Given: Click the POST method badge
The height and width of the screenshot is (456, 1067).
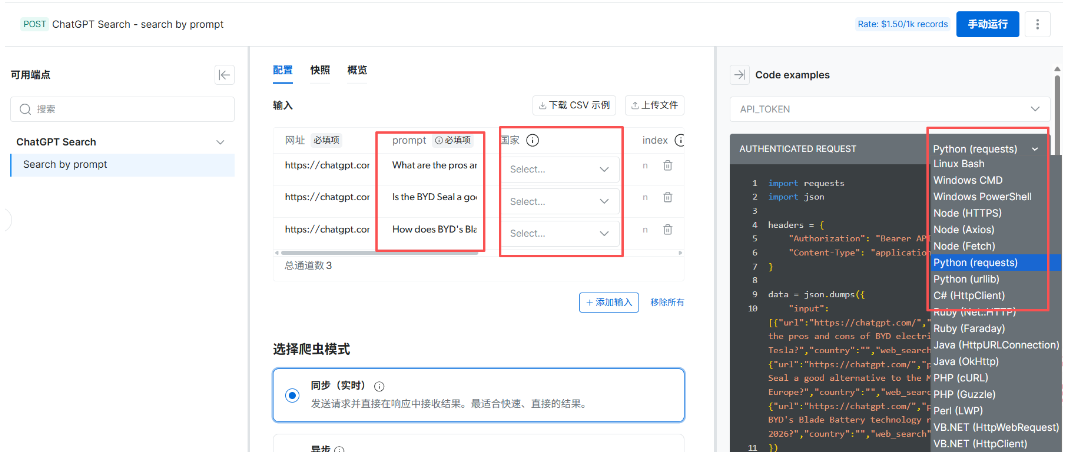Looking at the screenshot, I should [x=34, y=25].
